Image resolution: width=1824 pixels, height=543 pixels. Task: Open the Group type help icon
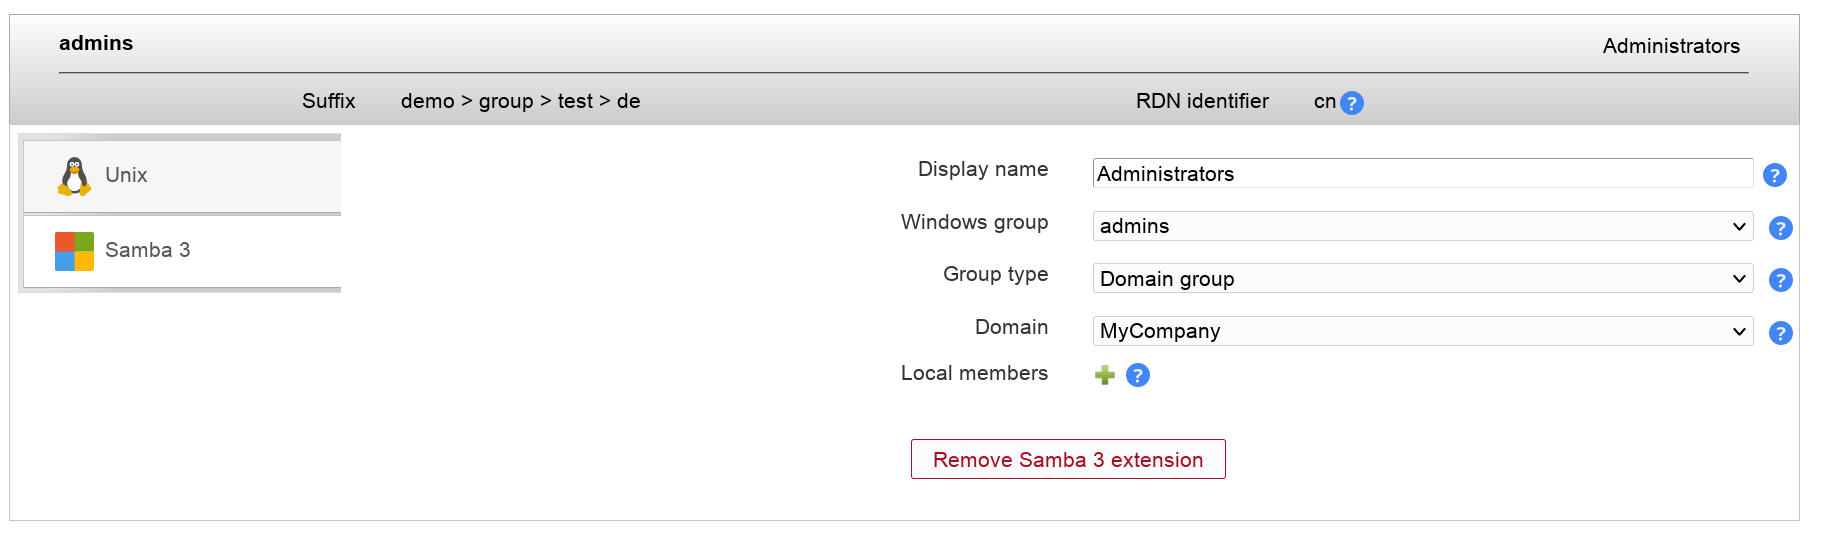point(1780,280)
